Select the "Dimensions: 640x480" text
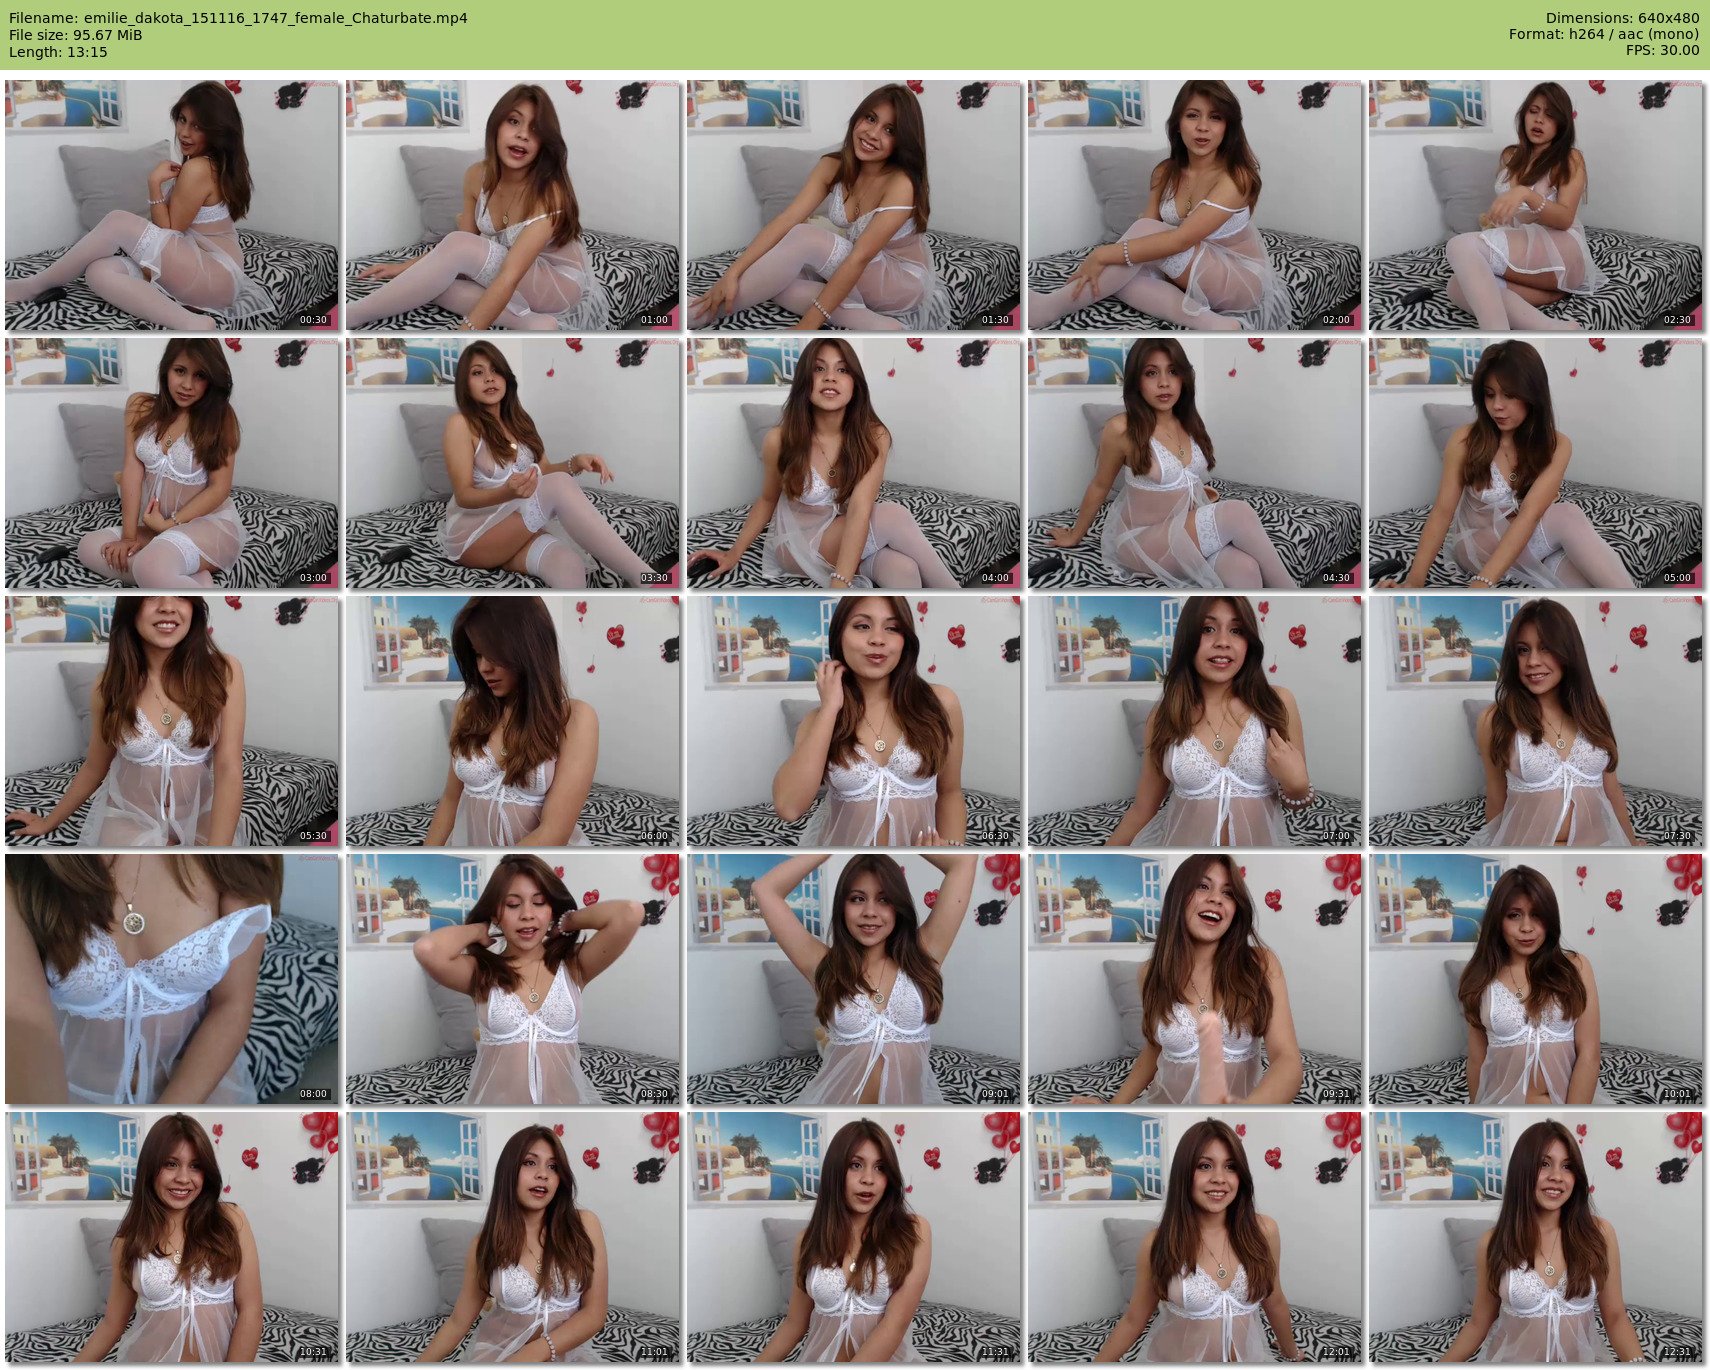The height and width of the screenshot is (1370, 1710). point(1622,18)
